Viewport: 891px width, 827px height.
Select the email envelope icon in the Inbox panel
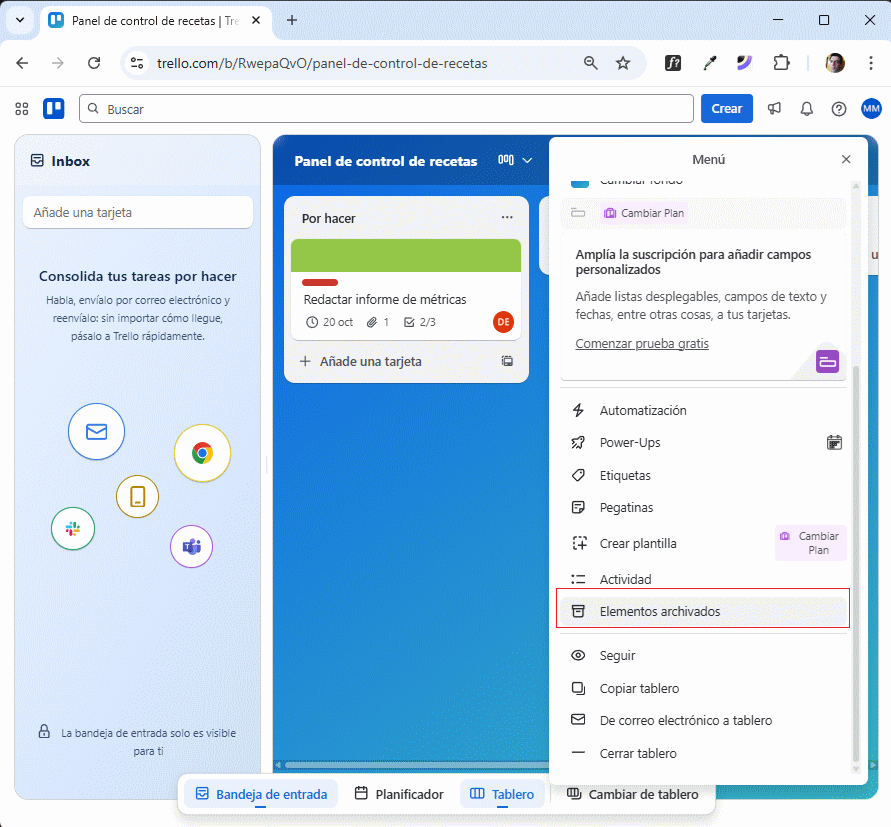point(96,431)
